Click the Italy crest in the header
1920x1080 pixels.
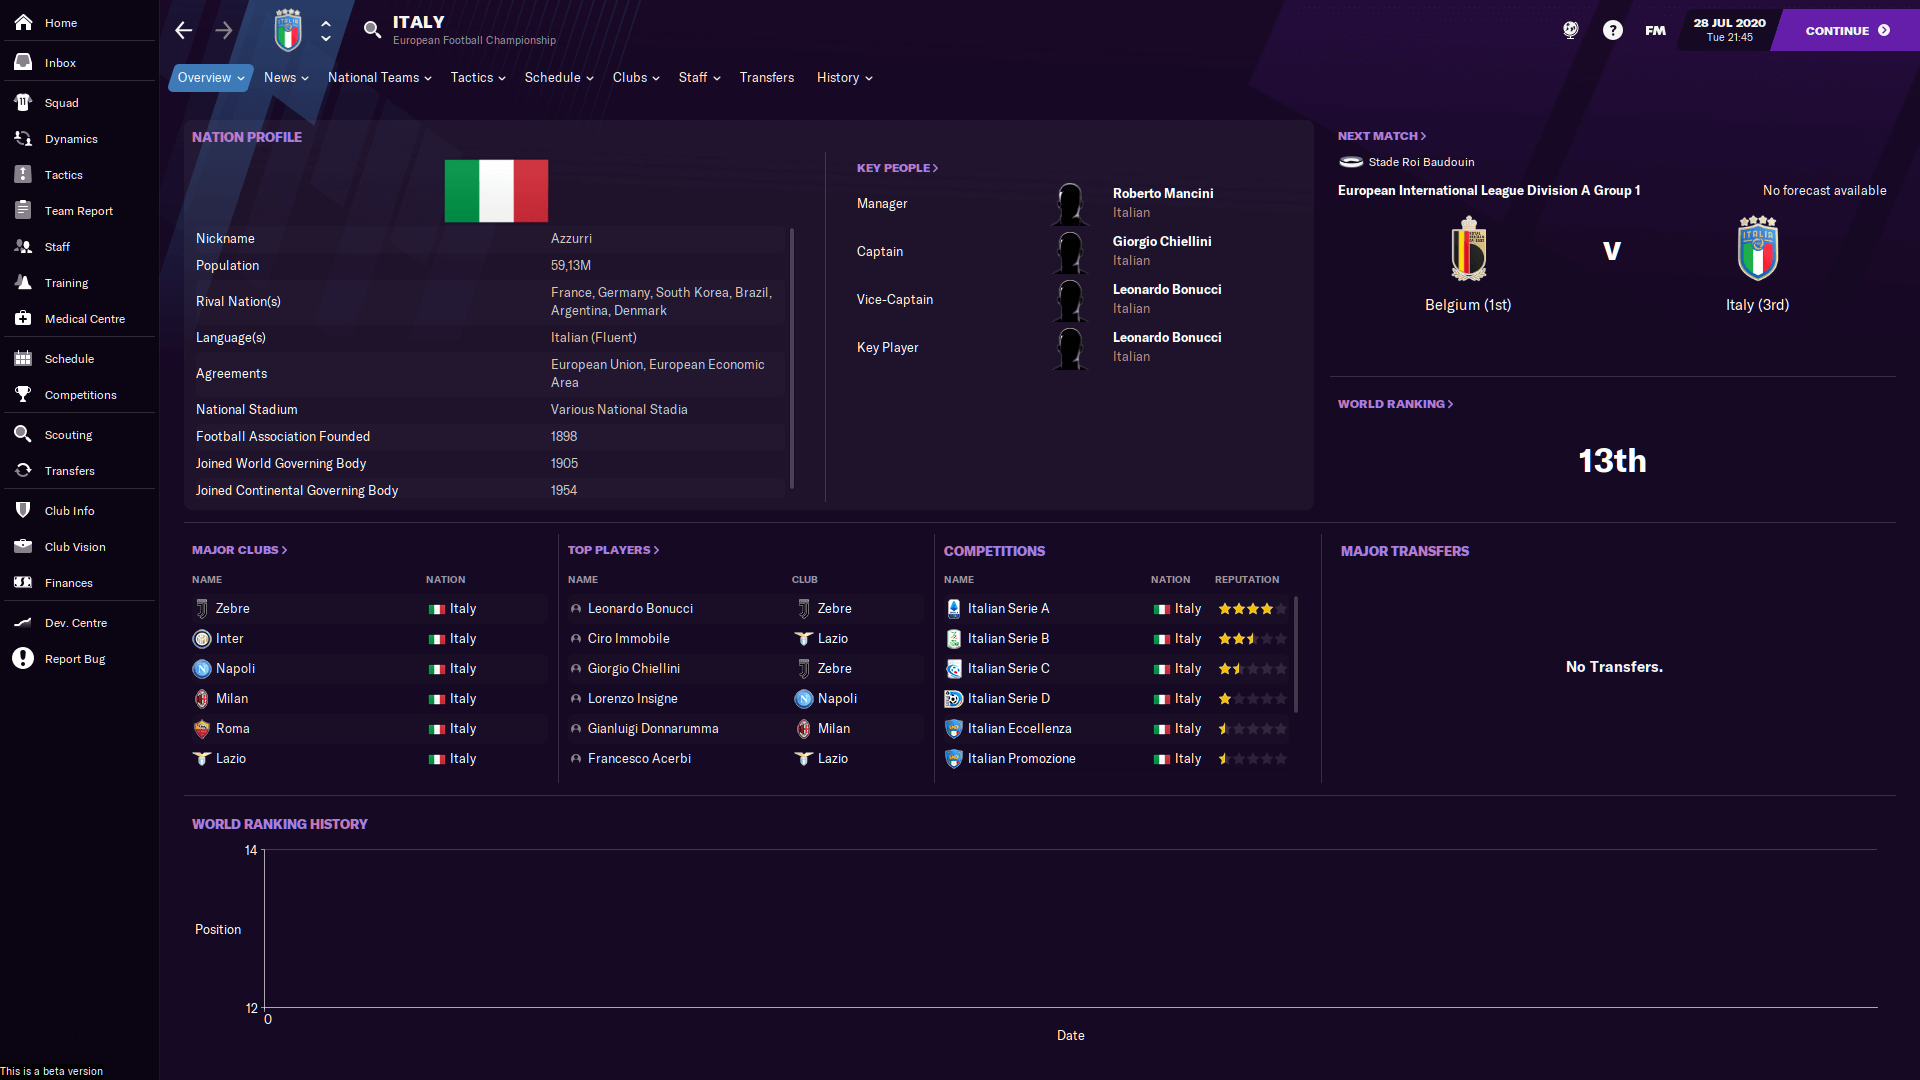click(x=288, y=30)
